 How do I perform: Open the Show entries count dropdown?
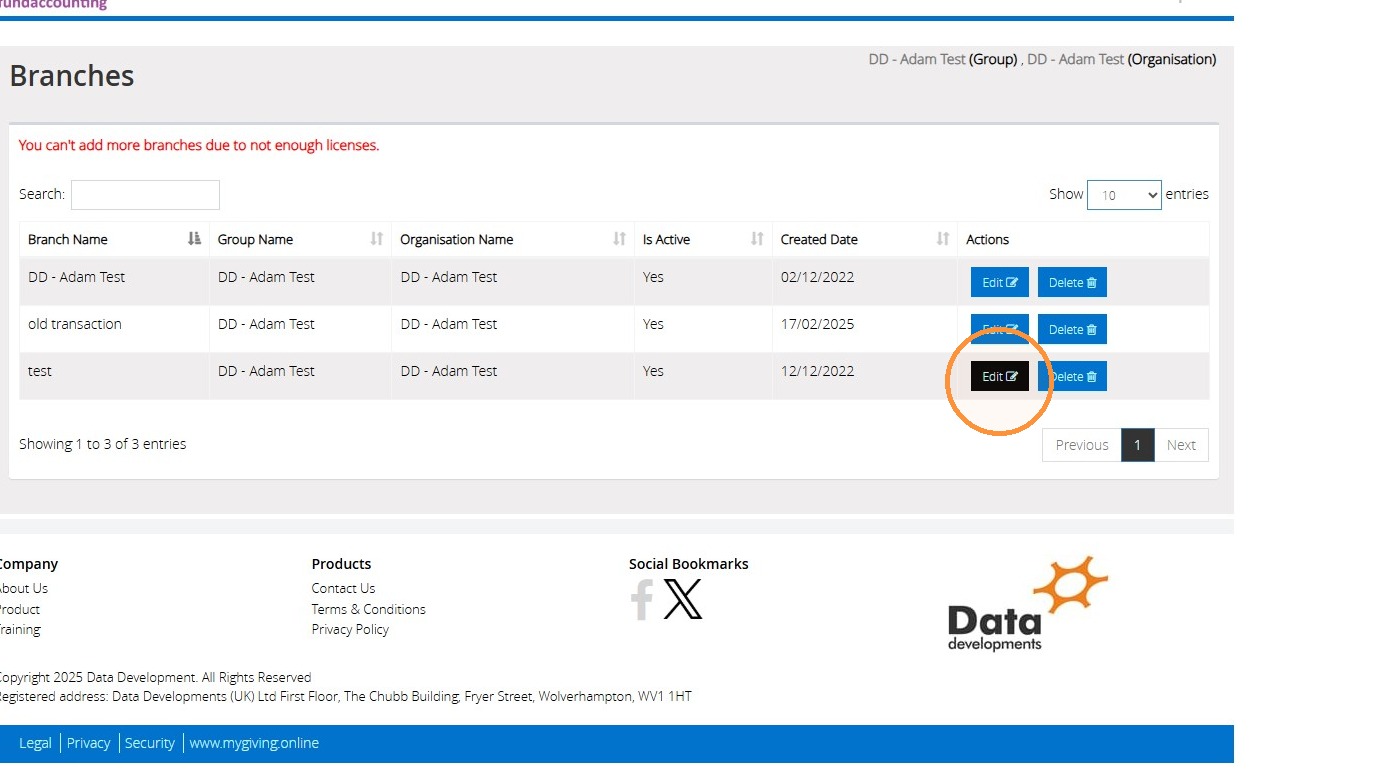[x=1124, y=195]
